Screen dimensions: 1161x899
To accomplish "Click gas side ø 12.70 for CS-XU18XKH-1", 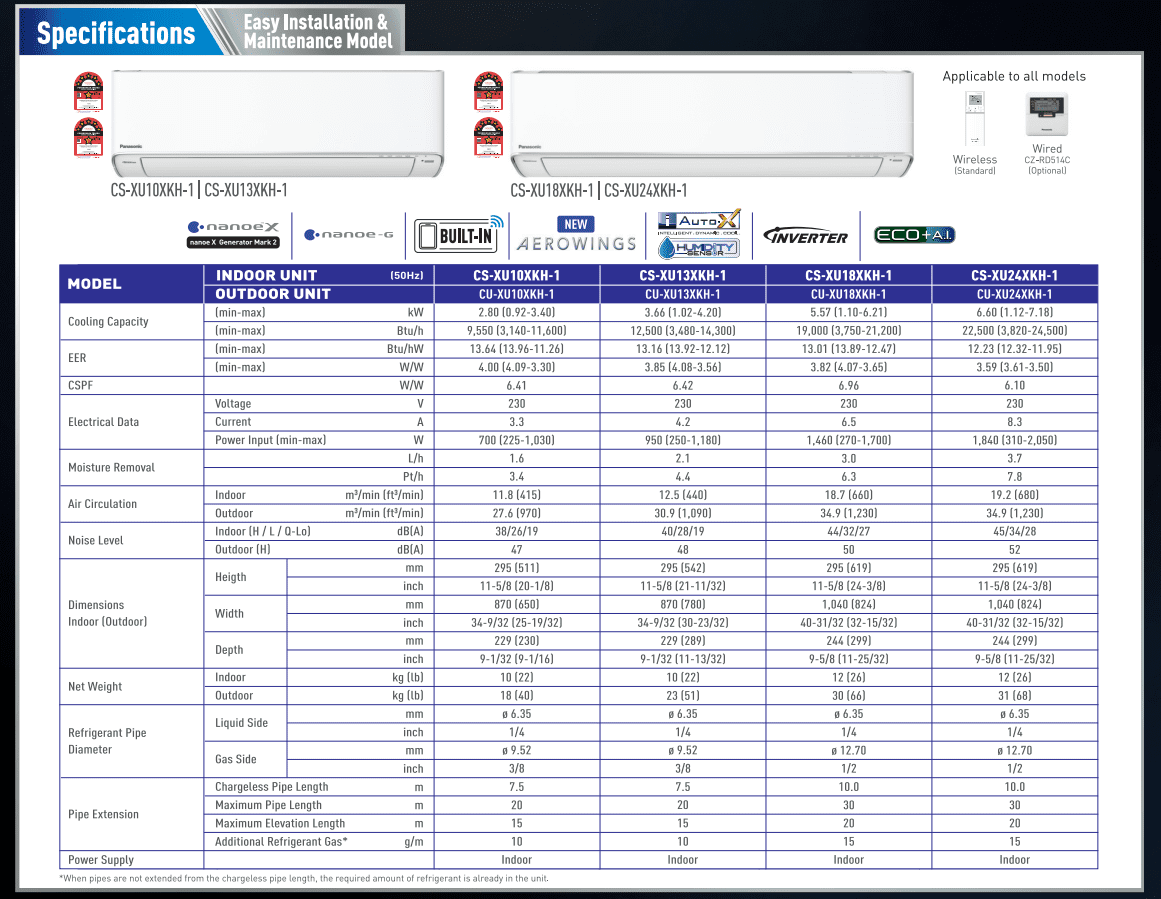I will coord(849,750).
